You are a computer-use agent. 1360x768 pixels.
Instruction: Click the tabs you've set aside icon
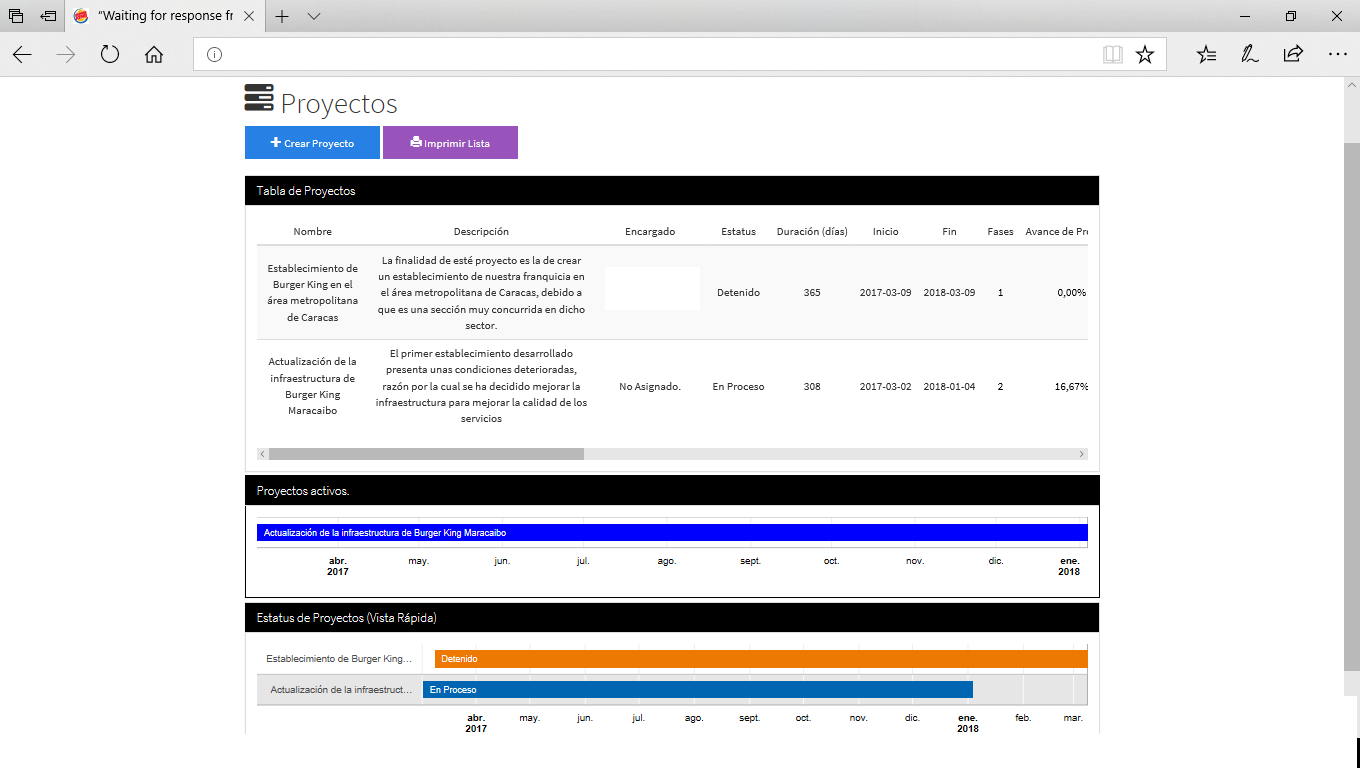(x=16, y=16)
